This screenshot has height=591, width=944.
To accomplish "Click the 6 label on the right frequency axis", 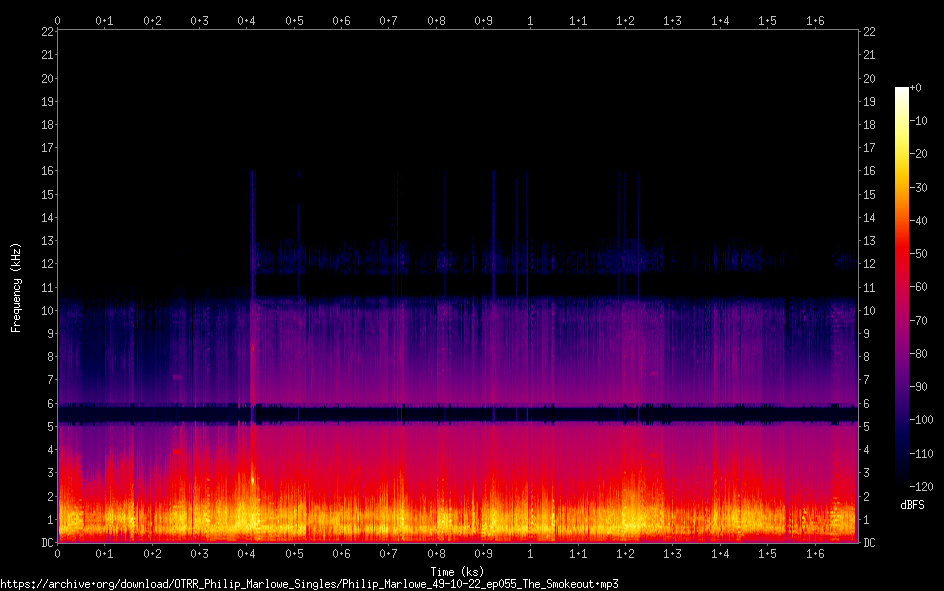I will click(x=867, y=404).
